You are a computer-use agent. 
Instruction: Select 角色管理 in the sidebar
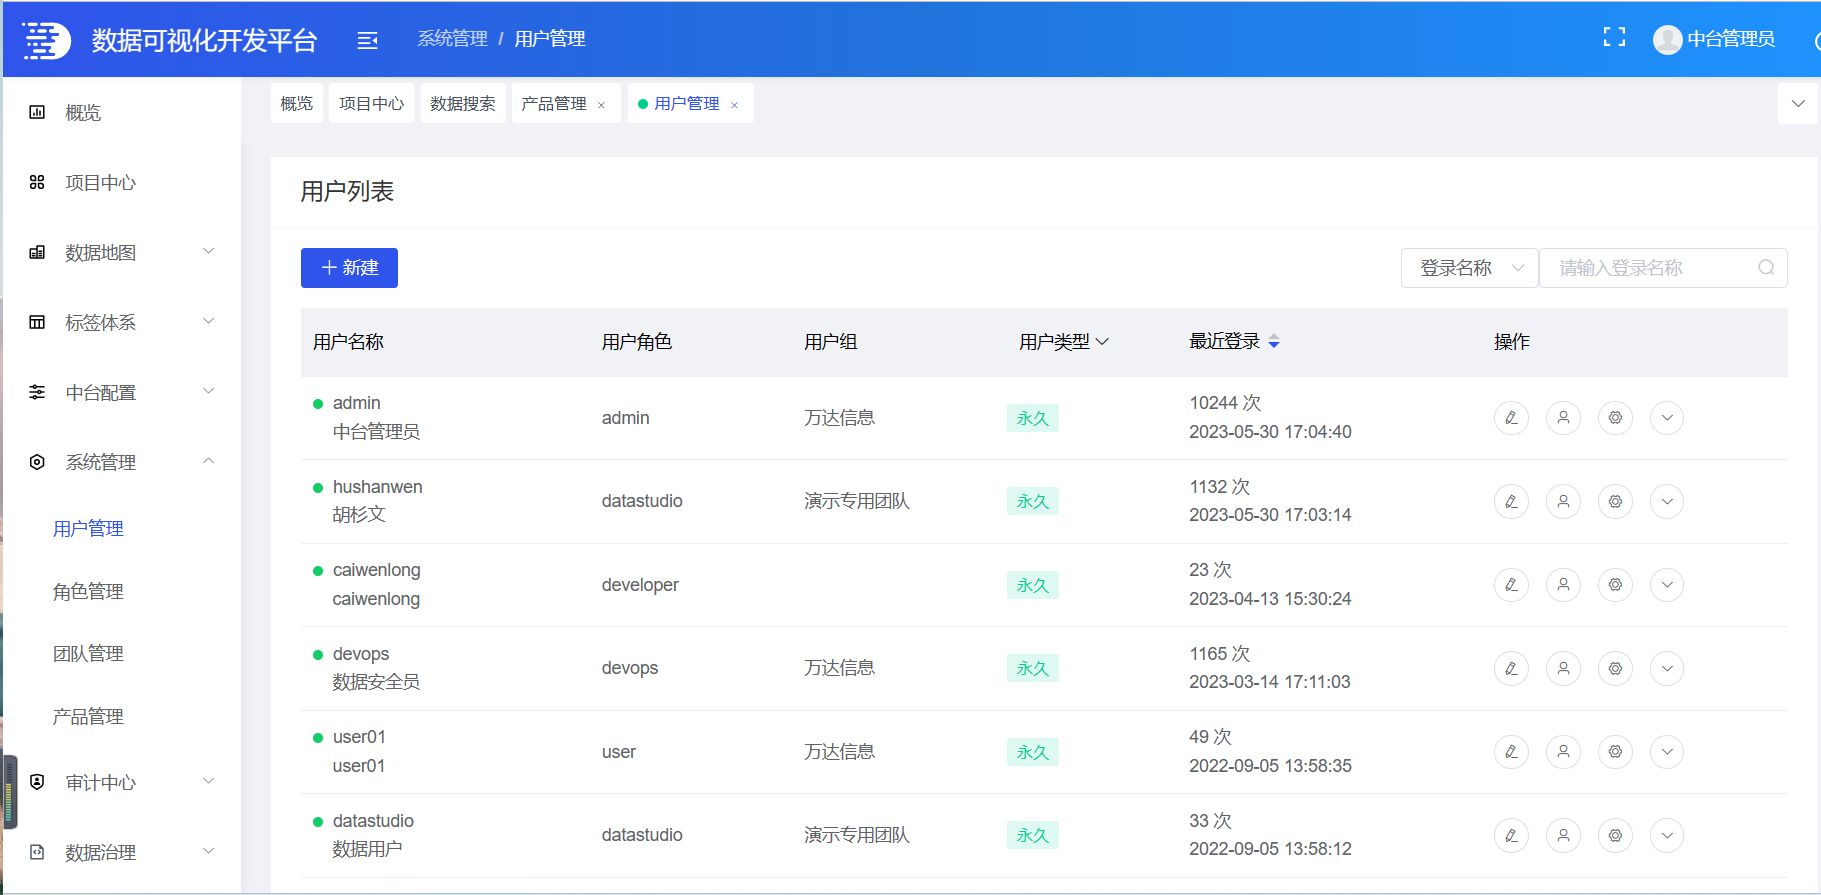pyautogui.click(x=88, y=592)
